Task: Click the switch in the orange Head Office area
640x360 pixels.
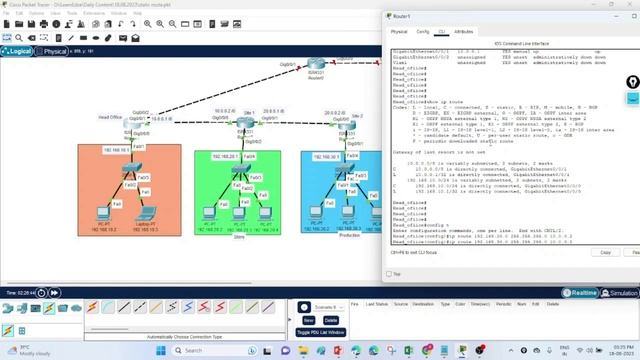Action: 132,167
